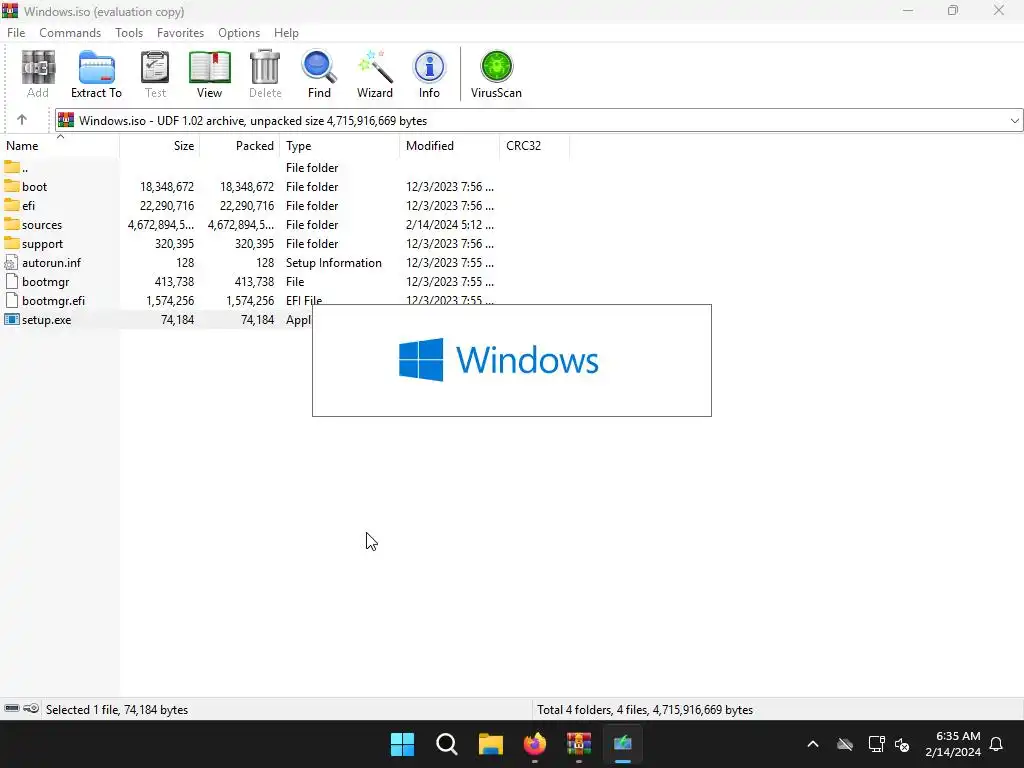Viewport: 1024px width, 768px height.
Task: Open the Commands menu
Action: [x=70, y=33]
